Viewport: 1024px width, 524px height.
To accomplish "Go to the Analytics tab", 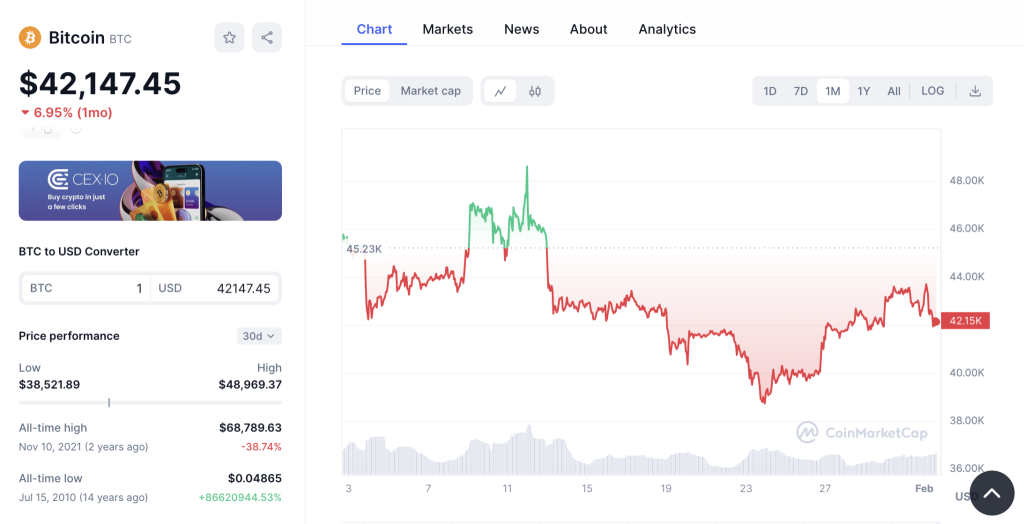I will point(667,29).
